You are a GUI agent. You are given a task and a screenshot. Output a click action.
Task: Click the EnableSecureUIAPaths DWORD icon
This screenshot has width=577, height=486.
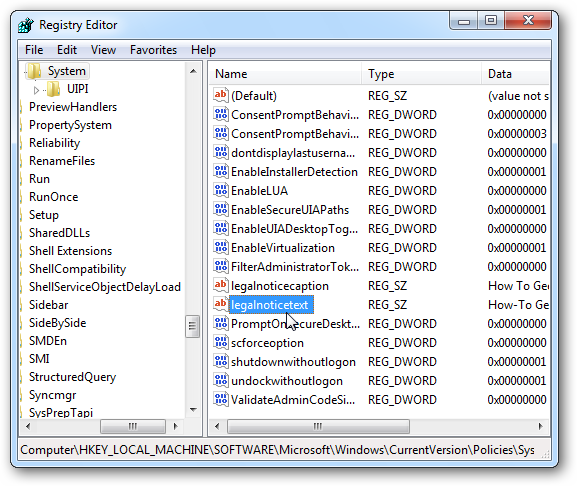tap(220, 209)
